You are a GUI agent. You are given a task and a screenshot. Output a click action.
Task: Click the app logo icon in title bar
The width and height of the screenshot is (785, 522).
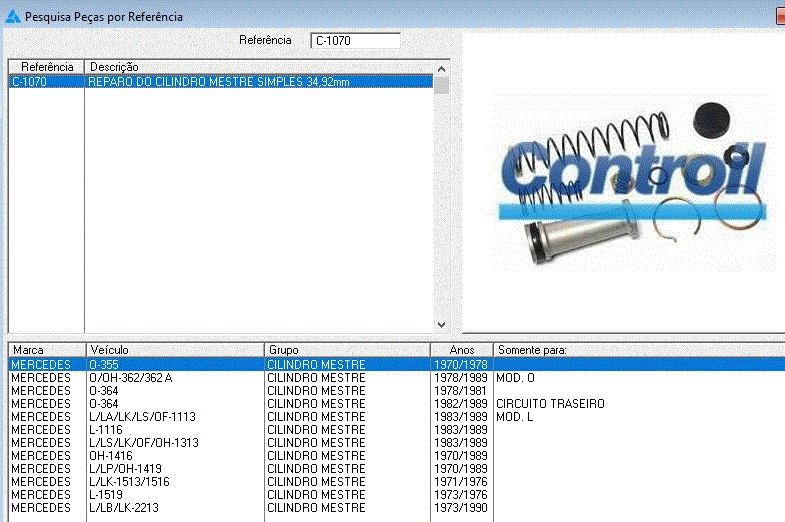click(12, 16)
